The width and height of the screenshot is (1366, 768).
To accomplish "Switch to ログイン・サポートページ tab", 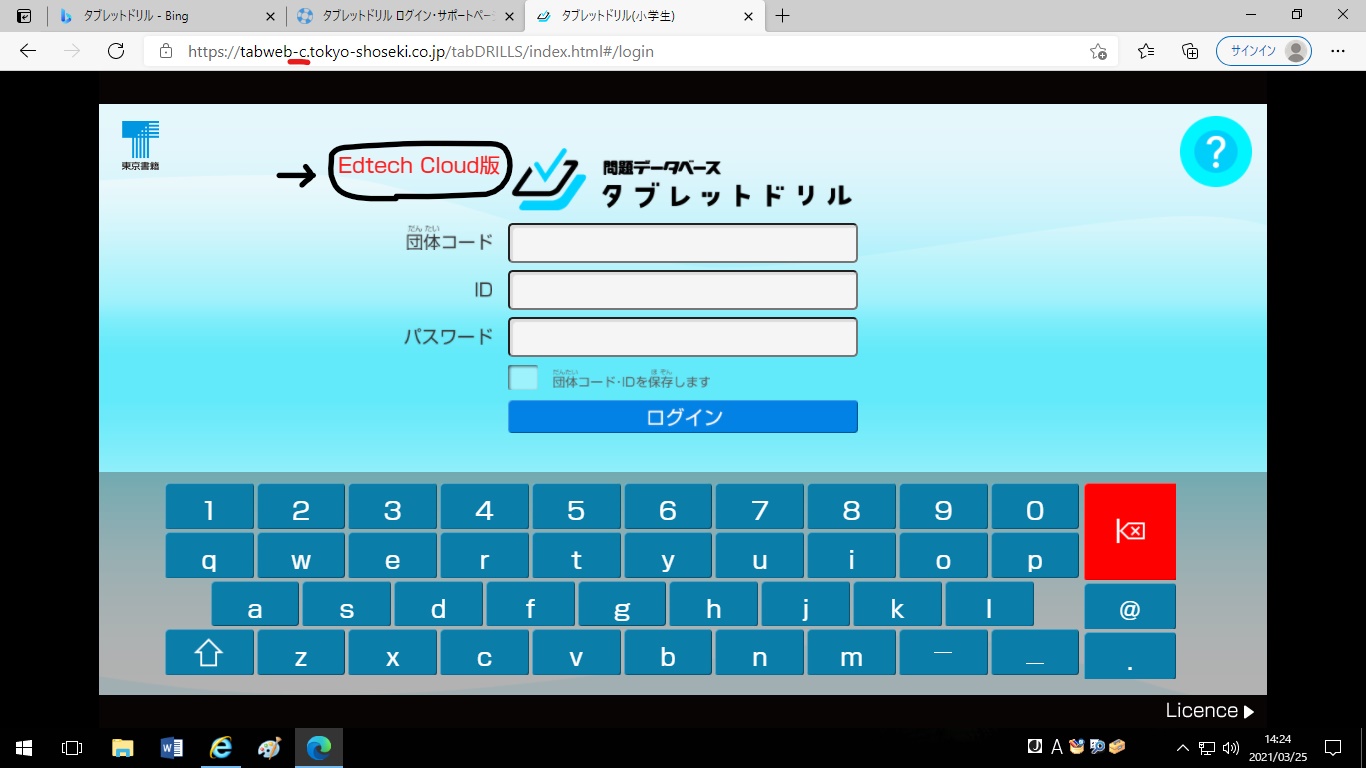I will coord(406,16).
